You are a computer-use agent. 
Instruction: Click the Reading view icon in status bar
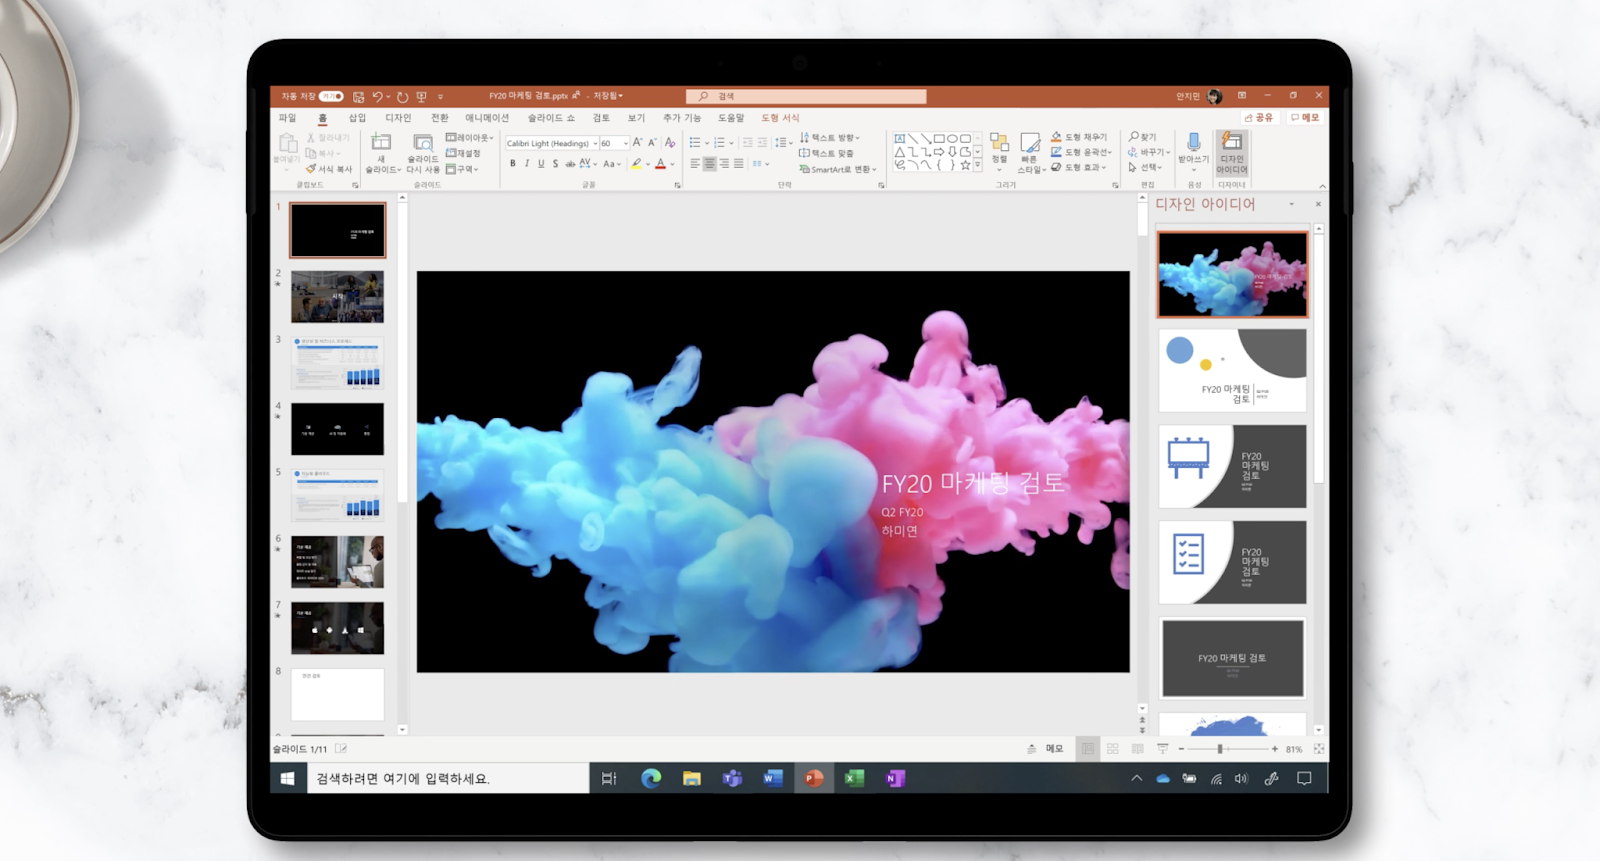[x=1138, y=748]
